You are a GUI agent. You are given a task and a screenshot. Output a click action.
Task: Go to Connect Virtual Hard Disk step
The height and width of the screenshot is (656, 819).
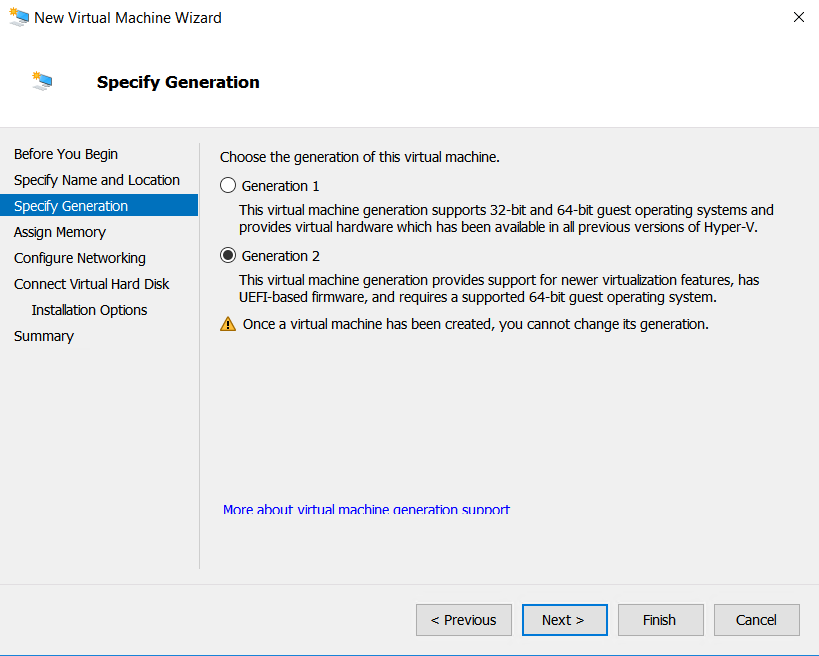92,284
